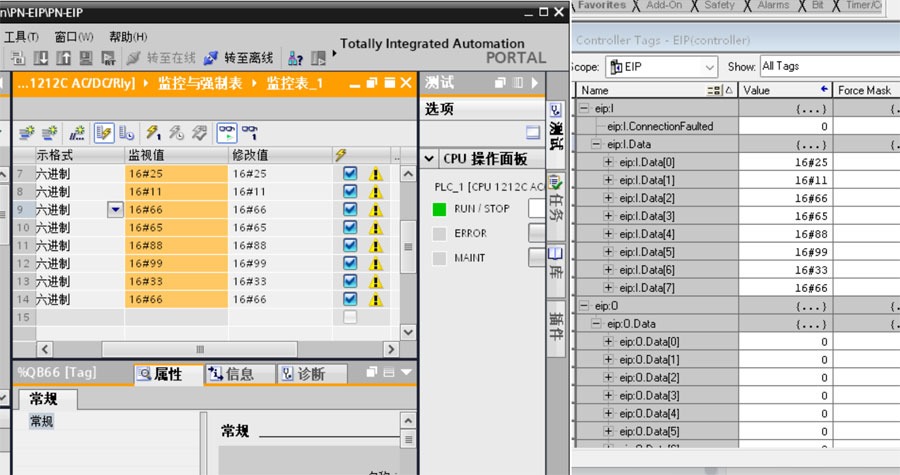Collapse the CPU 操作面板 section
This screenshot has width=900, height=475.
pos(428,159)
